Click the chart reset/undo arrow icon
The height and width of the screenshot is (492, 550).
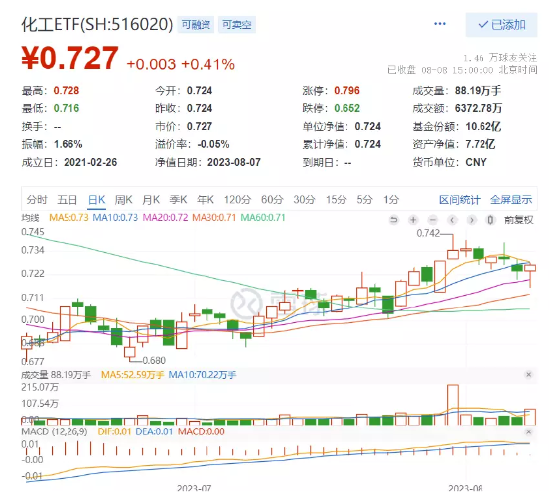394,220
